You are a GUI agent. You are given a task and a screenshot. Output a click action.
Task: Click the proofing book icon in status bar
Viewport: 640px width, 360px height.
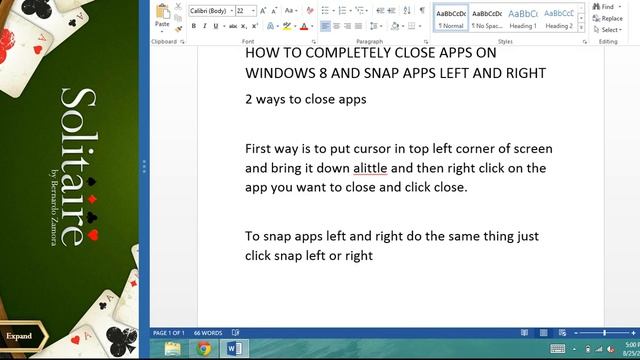(x=236, y=333)
